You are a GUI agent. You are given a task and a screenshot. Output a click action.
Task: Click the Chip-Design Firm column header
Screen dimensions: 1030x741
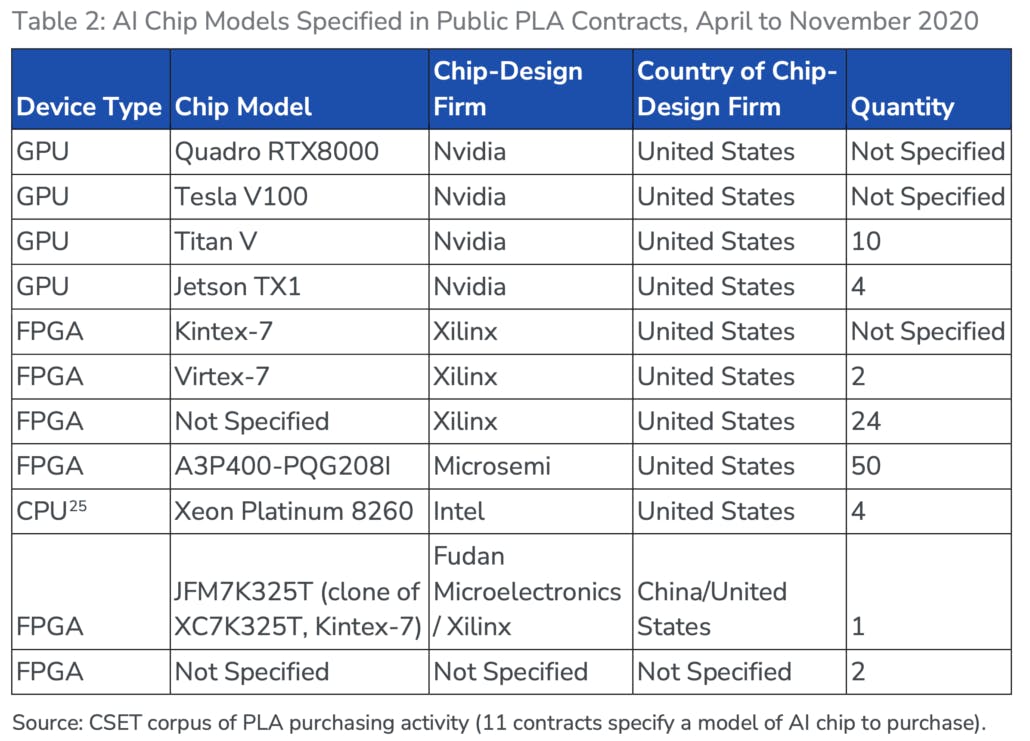point(507,89)
